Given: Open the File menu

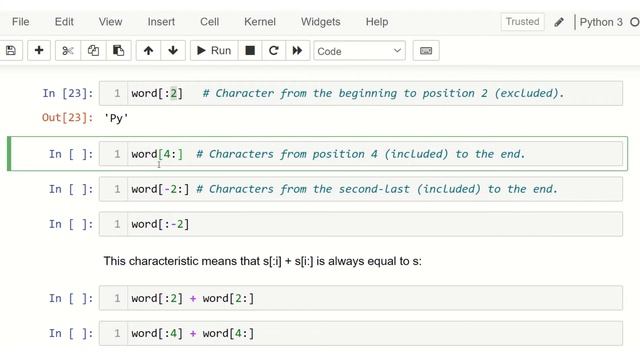Looking at the screenshot, I should tap(20, 22).
